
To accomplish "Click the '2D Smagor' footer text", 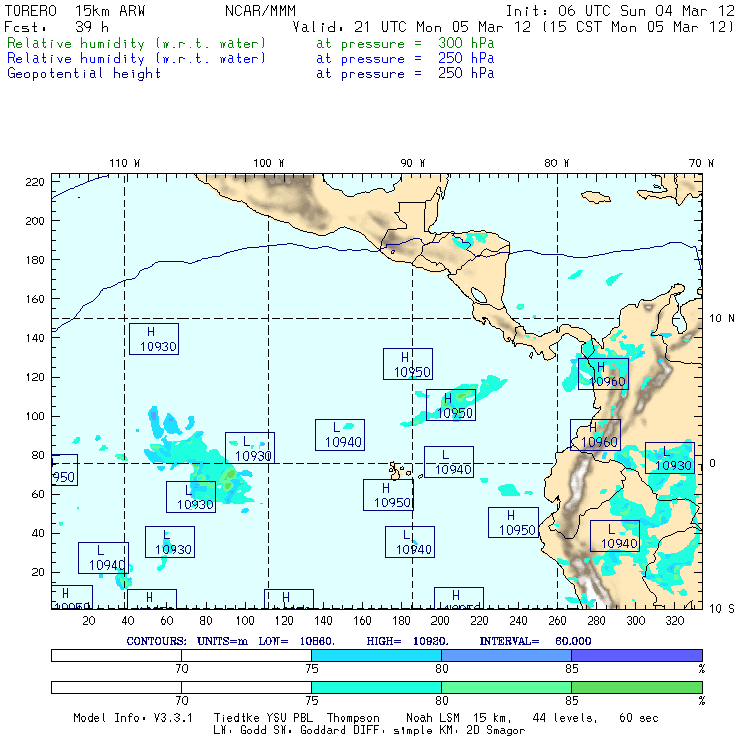I will [496, 731].
